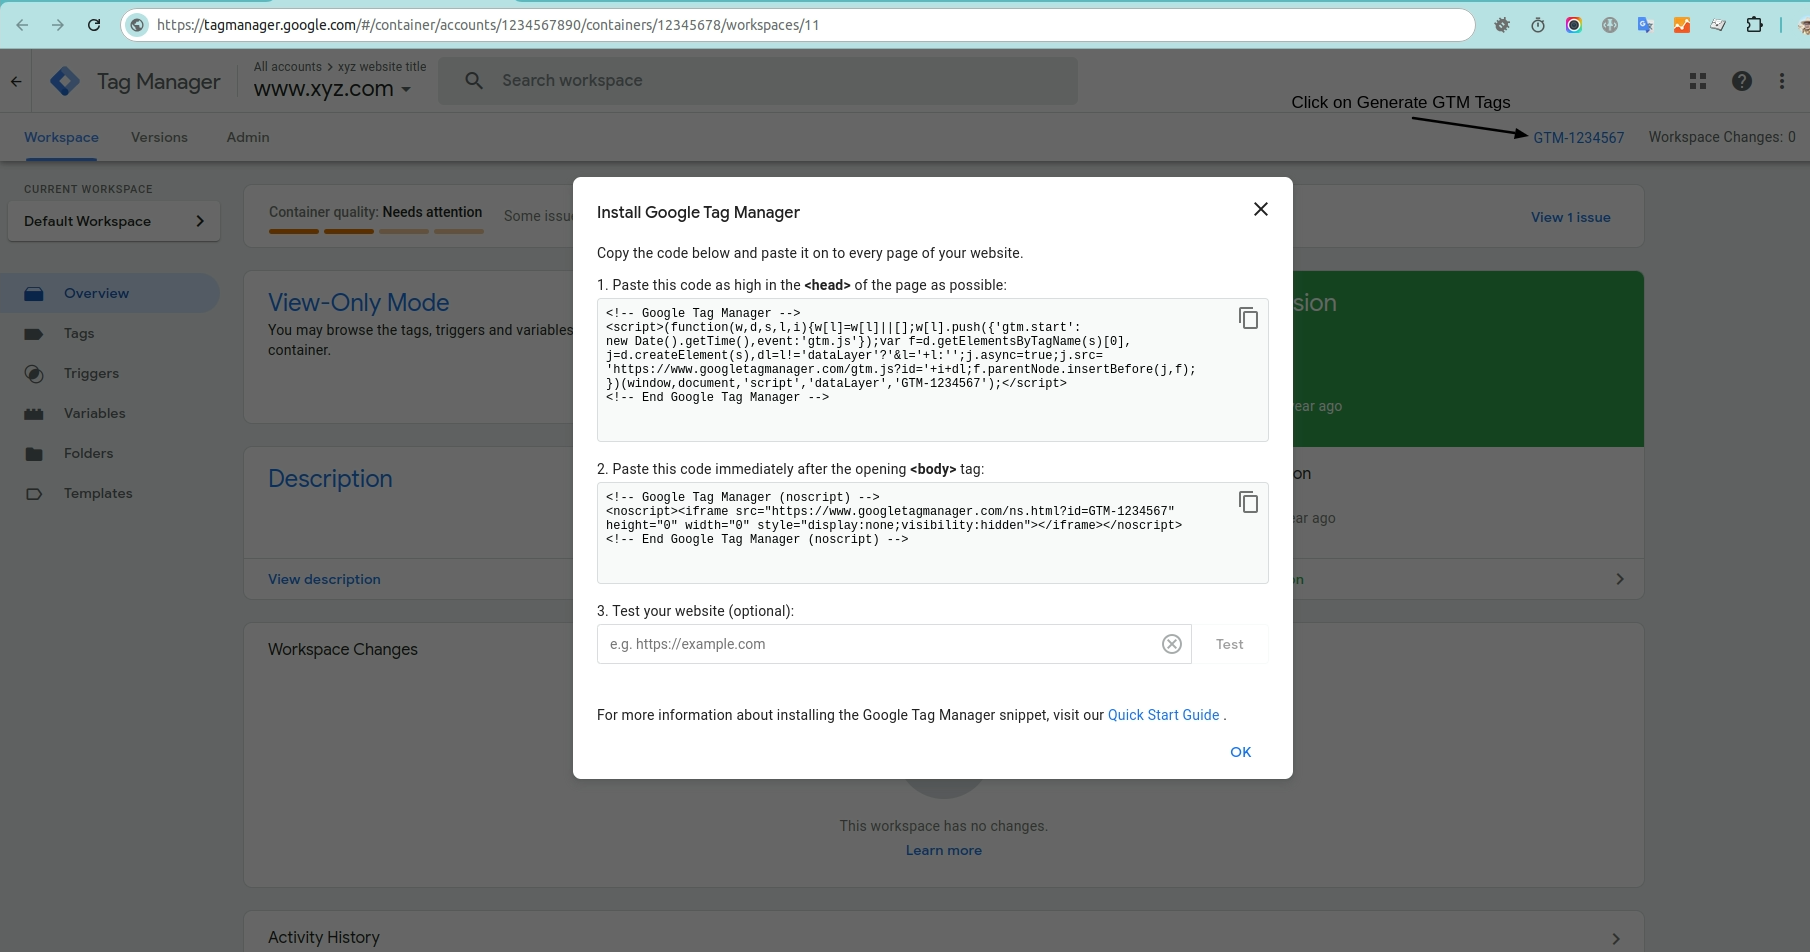Click the GTM-1234567 container ID link

click(x=1578, y=138)
